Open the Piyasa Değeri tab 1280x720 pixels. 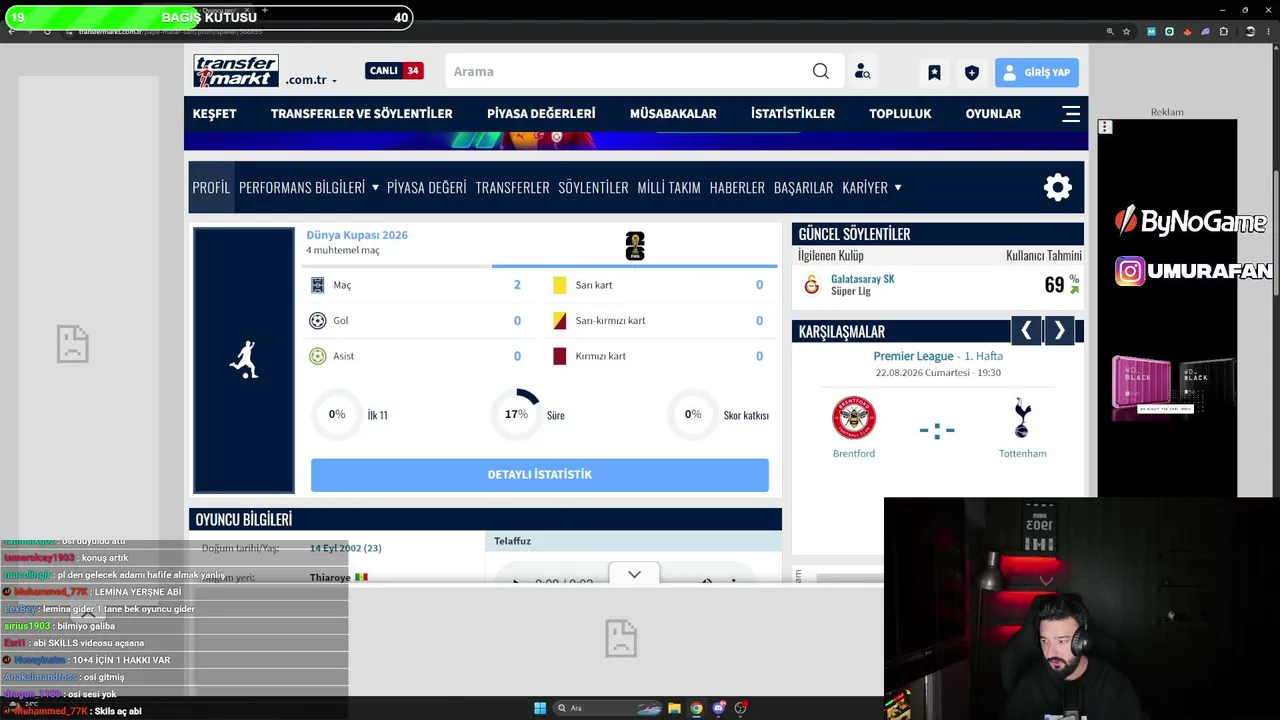[x=427, y=187]
